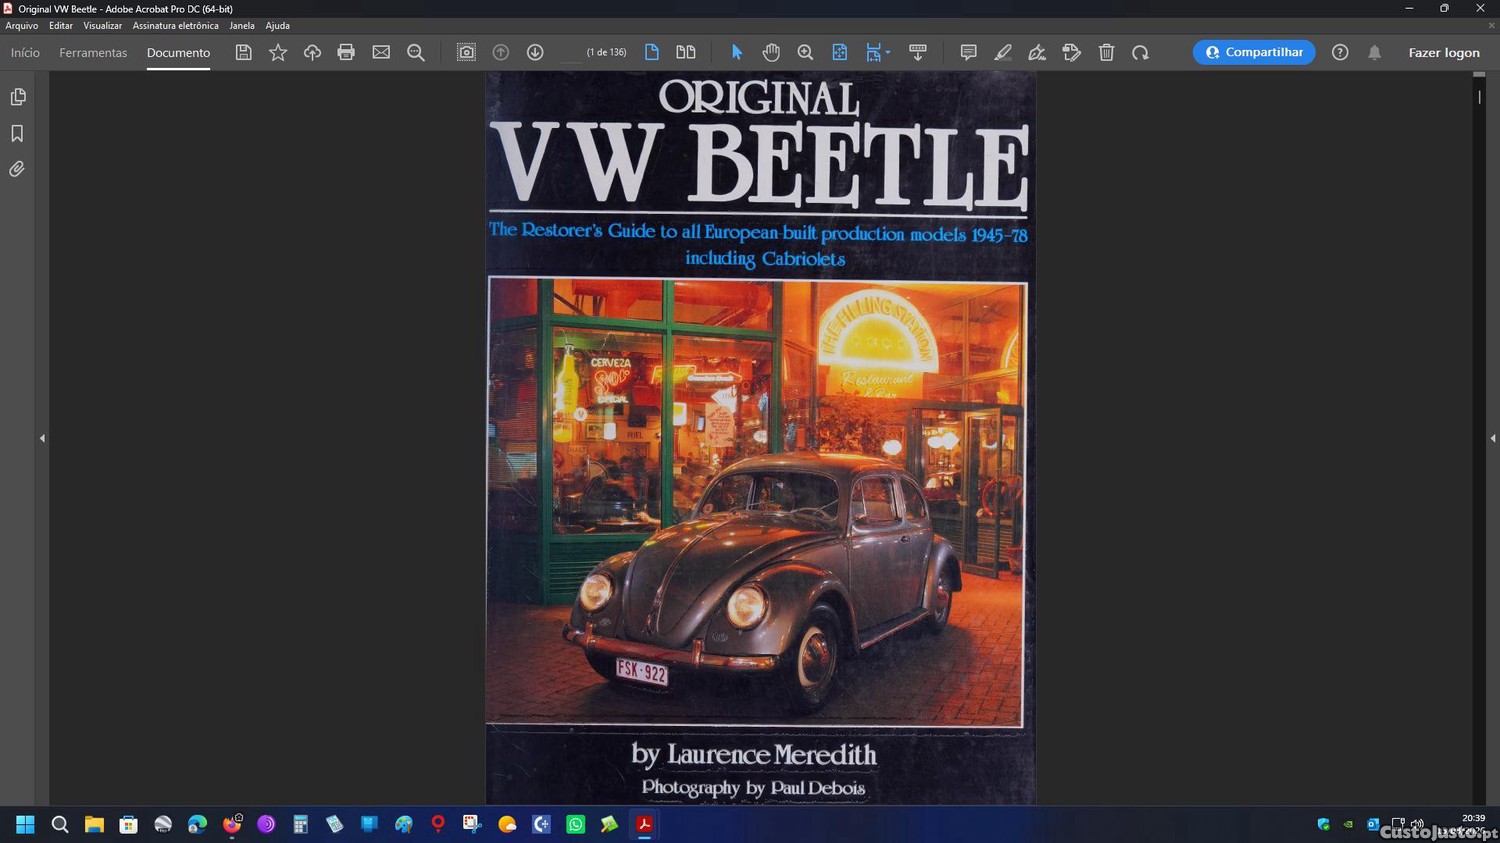
Task: Open the Janela menu
Action: pos(242,26)
